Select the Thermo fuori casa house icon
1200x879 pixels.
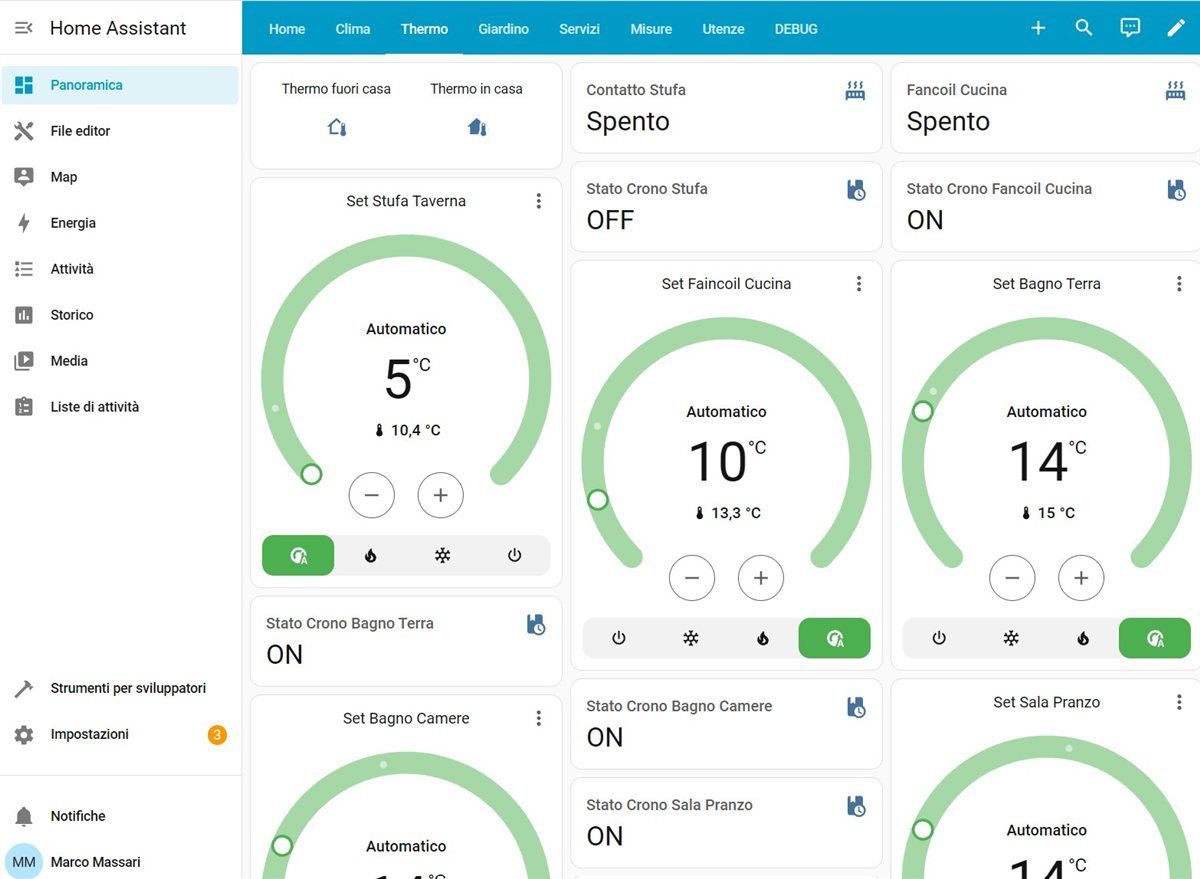[x=336, y=127]
